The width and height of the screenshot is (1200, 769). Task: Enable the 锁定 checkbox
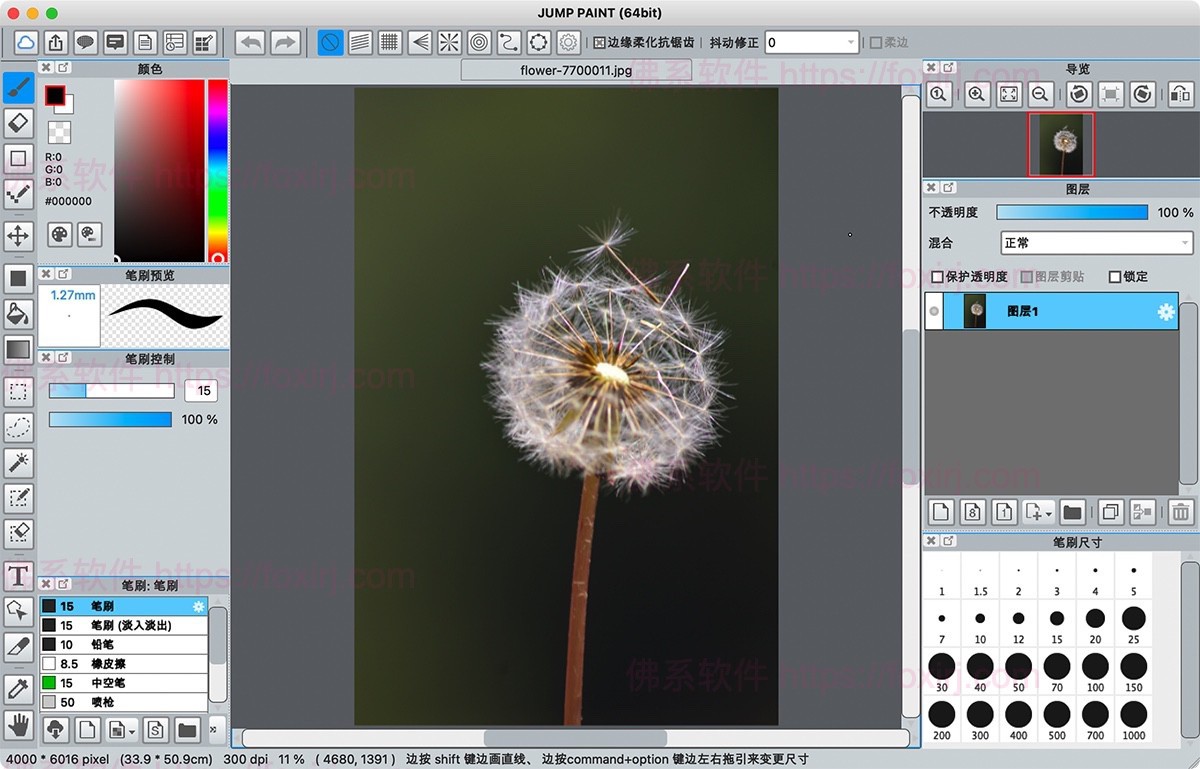[1115, 277]
